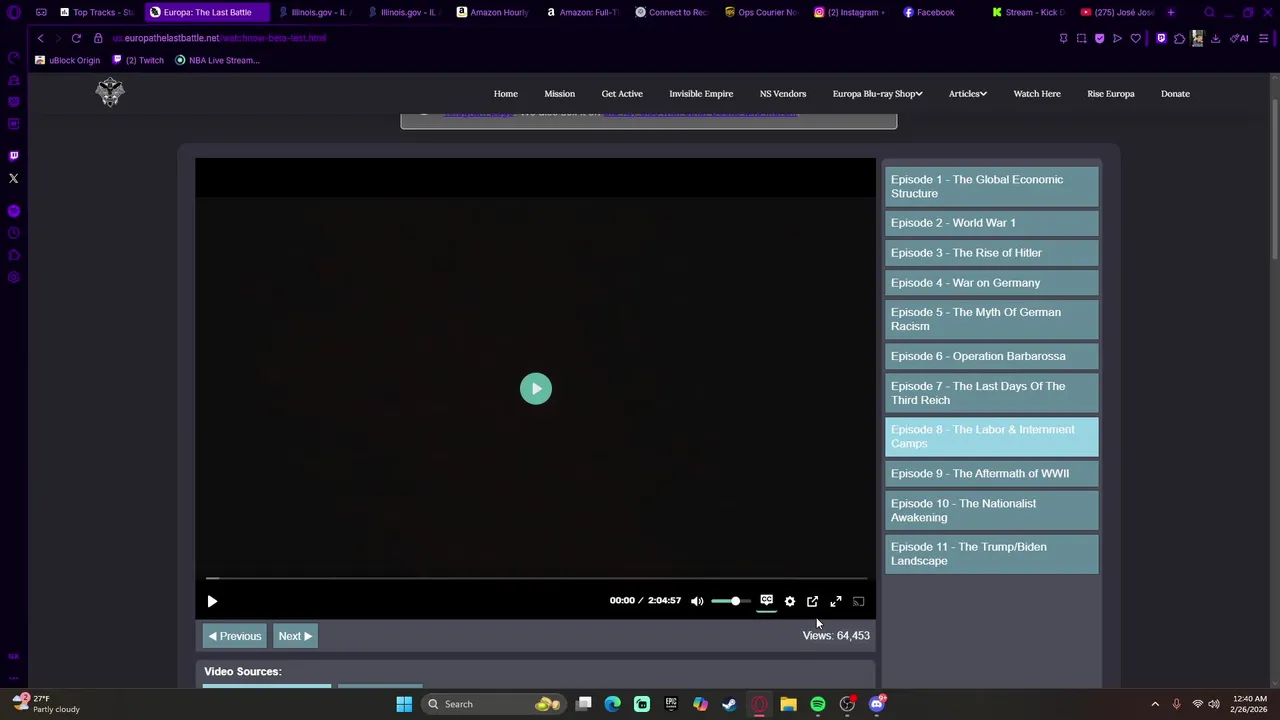Switch to the Amazon Hourly browser tab

(x=493, y=12)
